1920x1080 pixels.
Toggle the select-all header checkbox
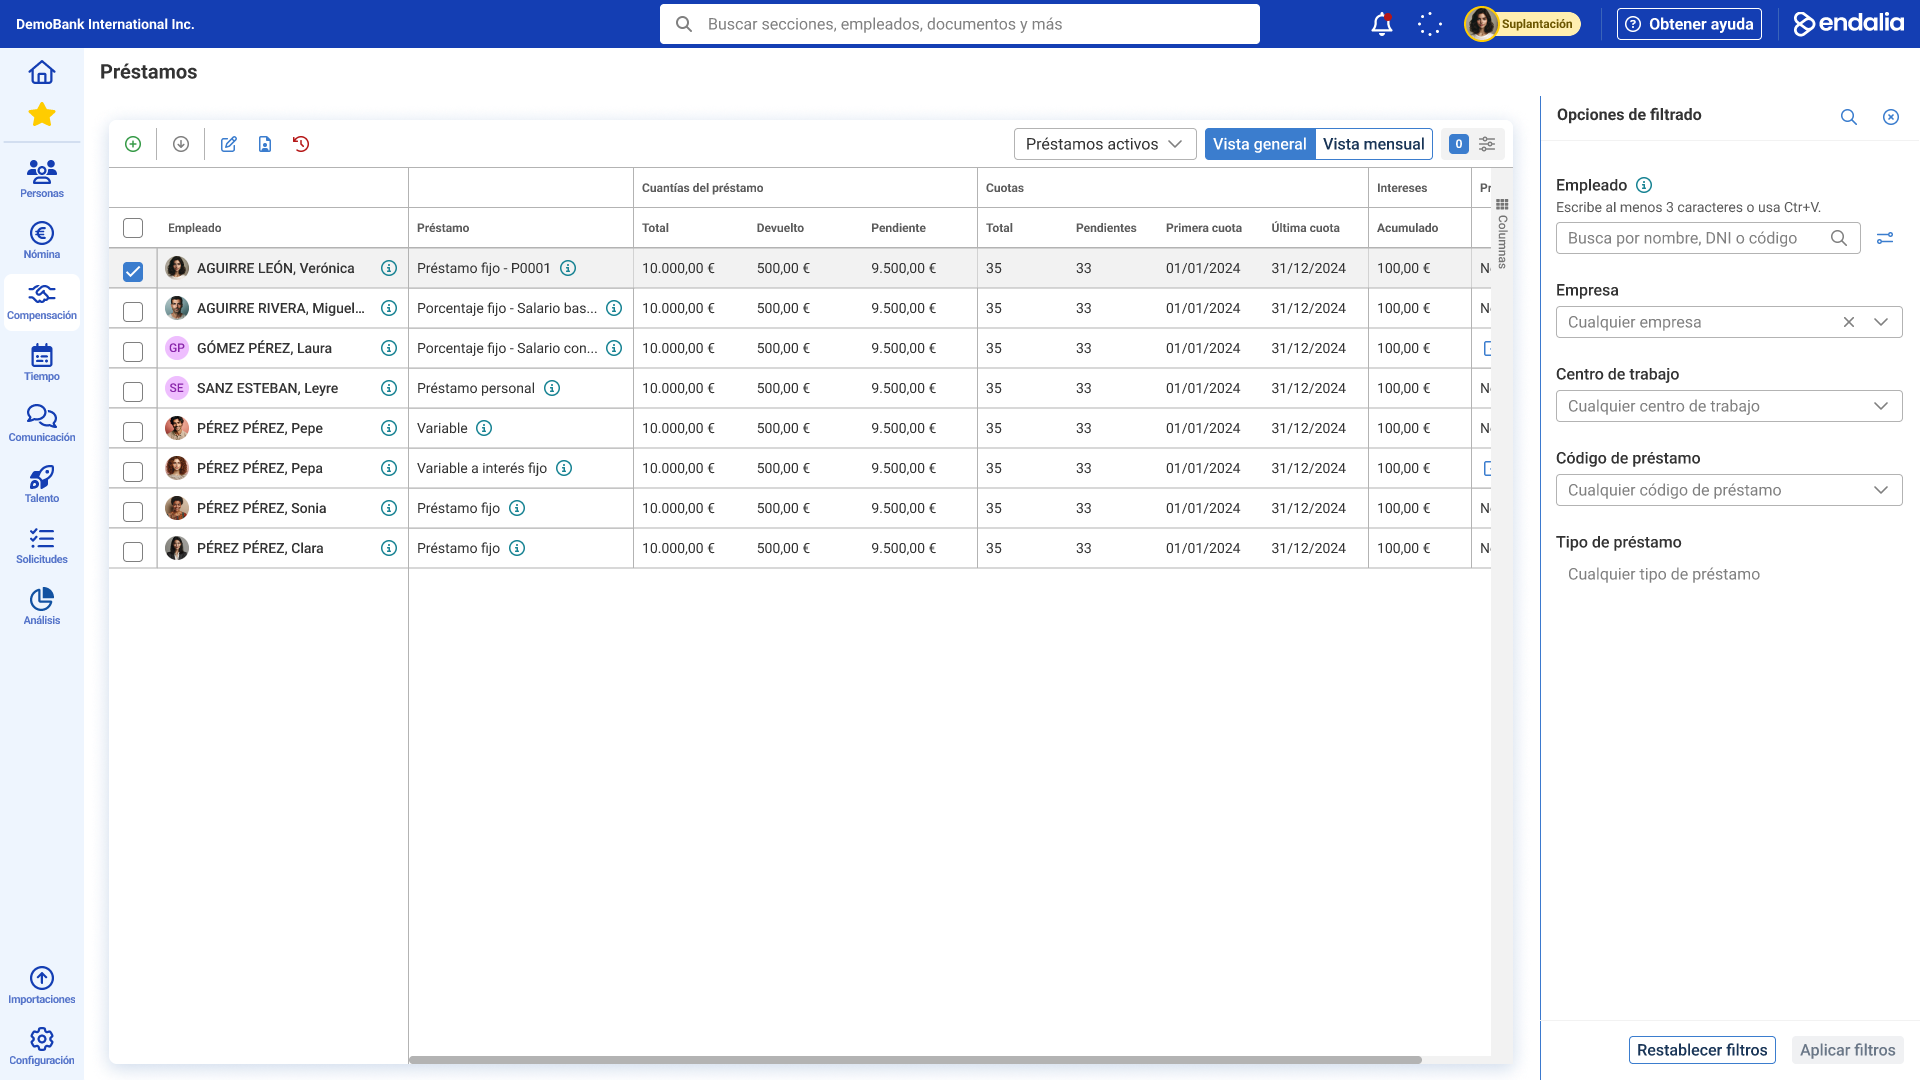(x=133, y=228)
